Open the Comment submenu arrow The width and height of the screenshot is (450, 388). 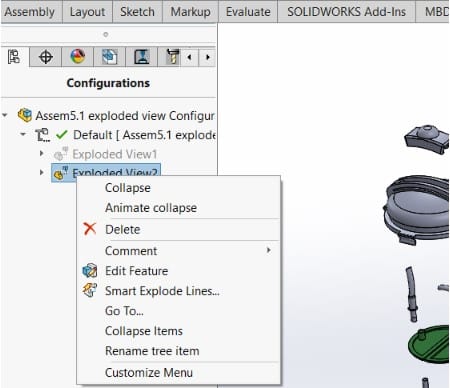coord(269,250)
